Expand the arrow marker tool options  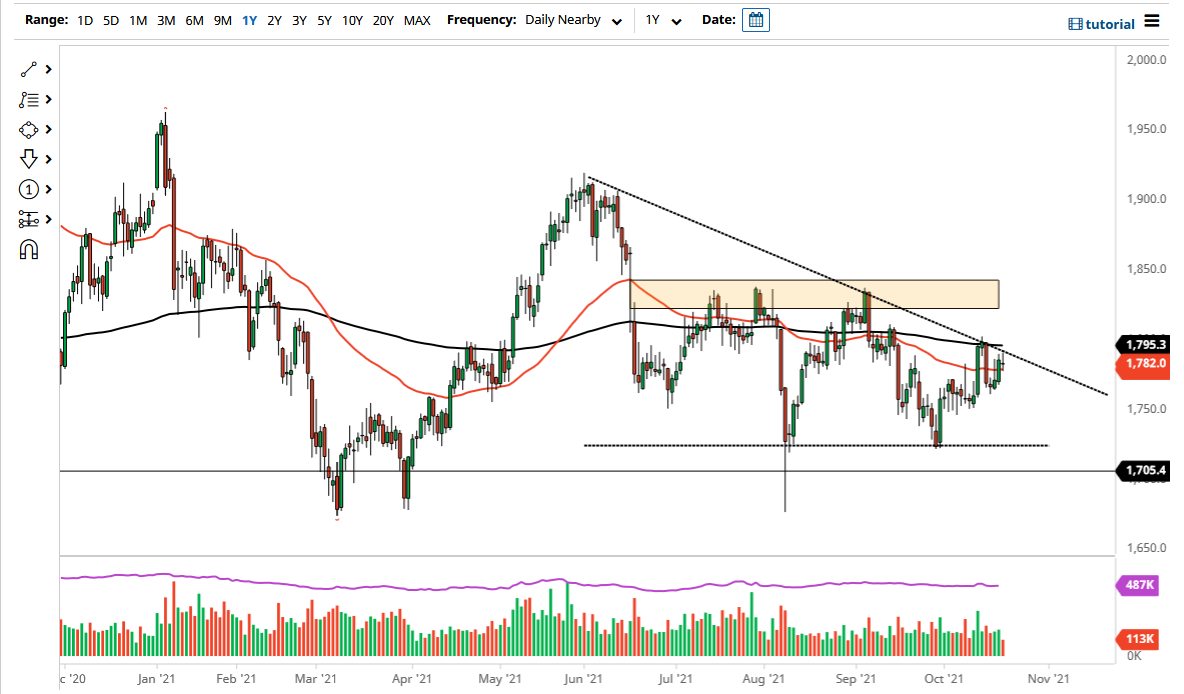point(48,159)
